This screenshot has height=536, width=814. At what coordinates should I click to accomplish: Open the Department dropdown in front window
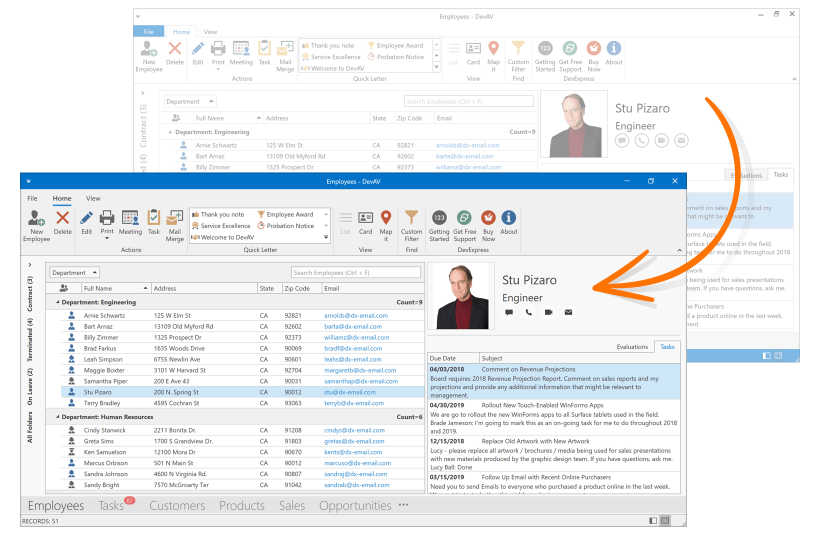click(x=74, y=273)
